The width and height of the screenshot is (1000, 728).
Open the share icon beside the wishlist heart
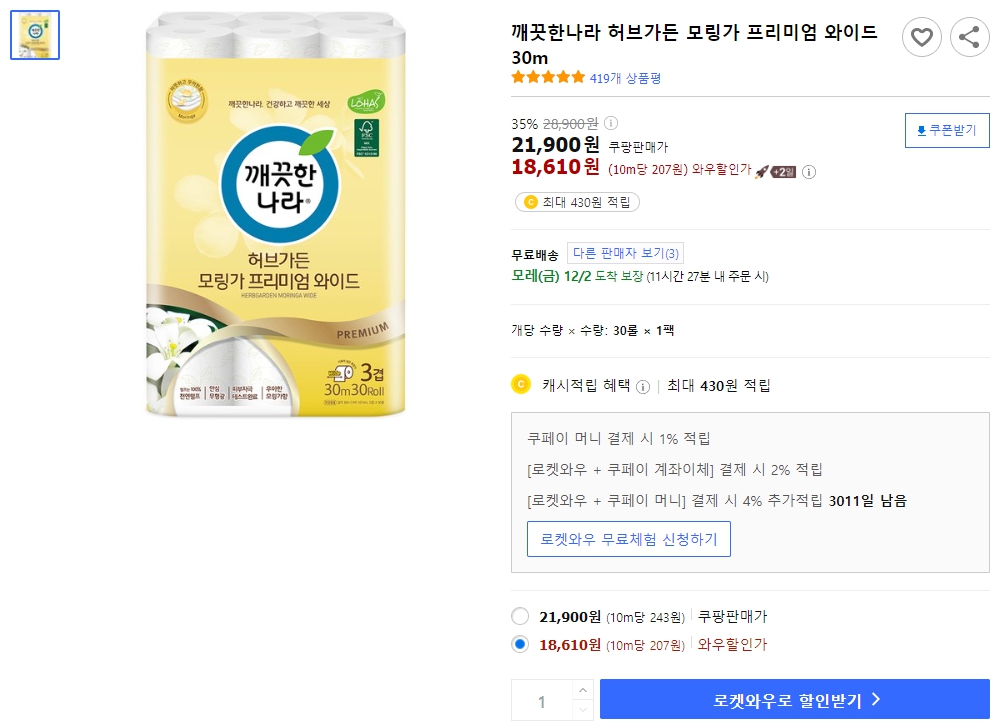968,37
